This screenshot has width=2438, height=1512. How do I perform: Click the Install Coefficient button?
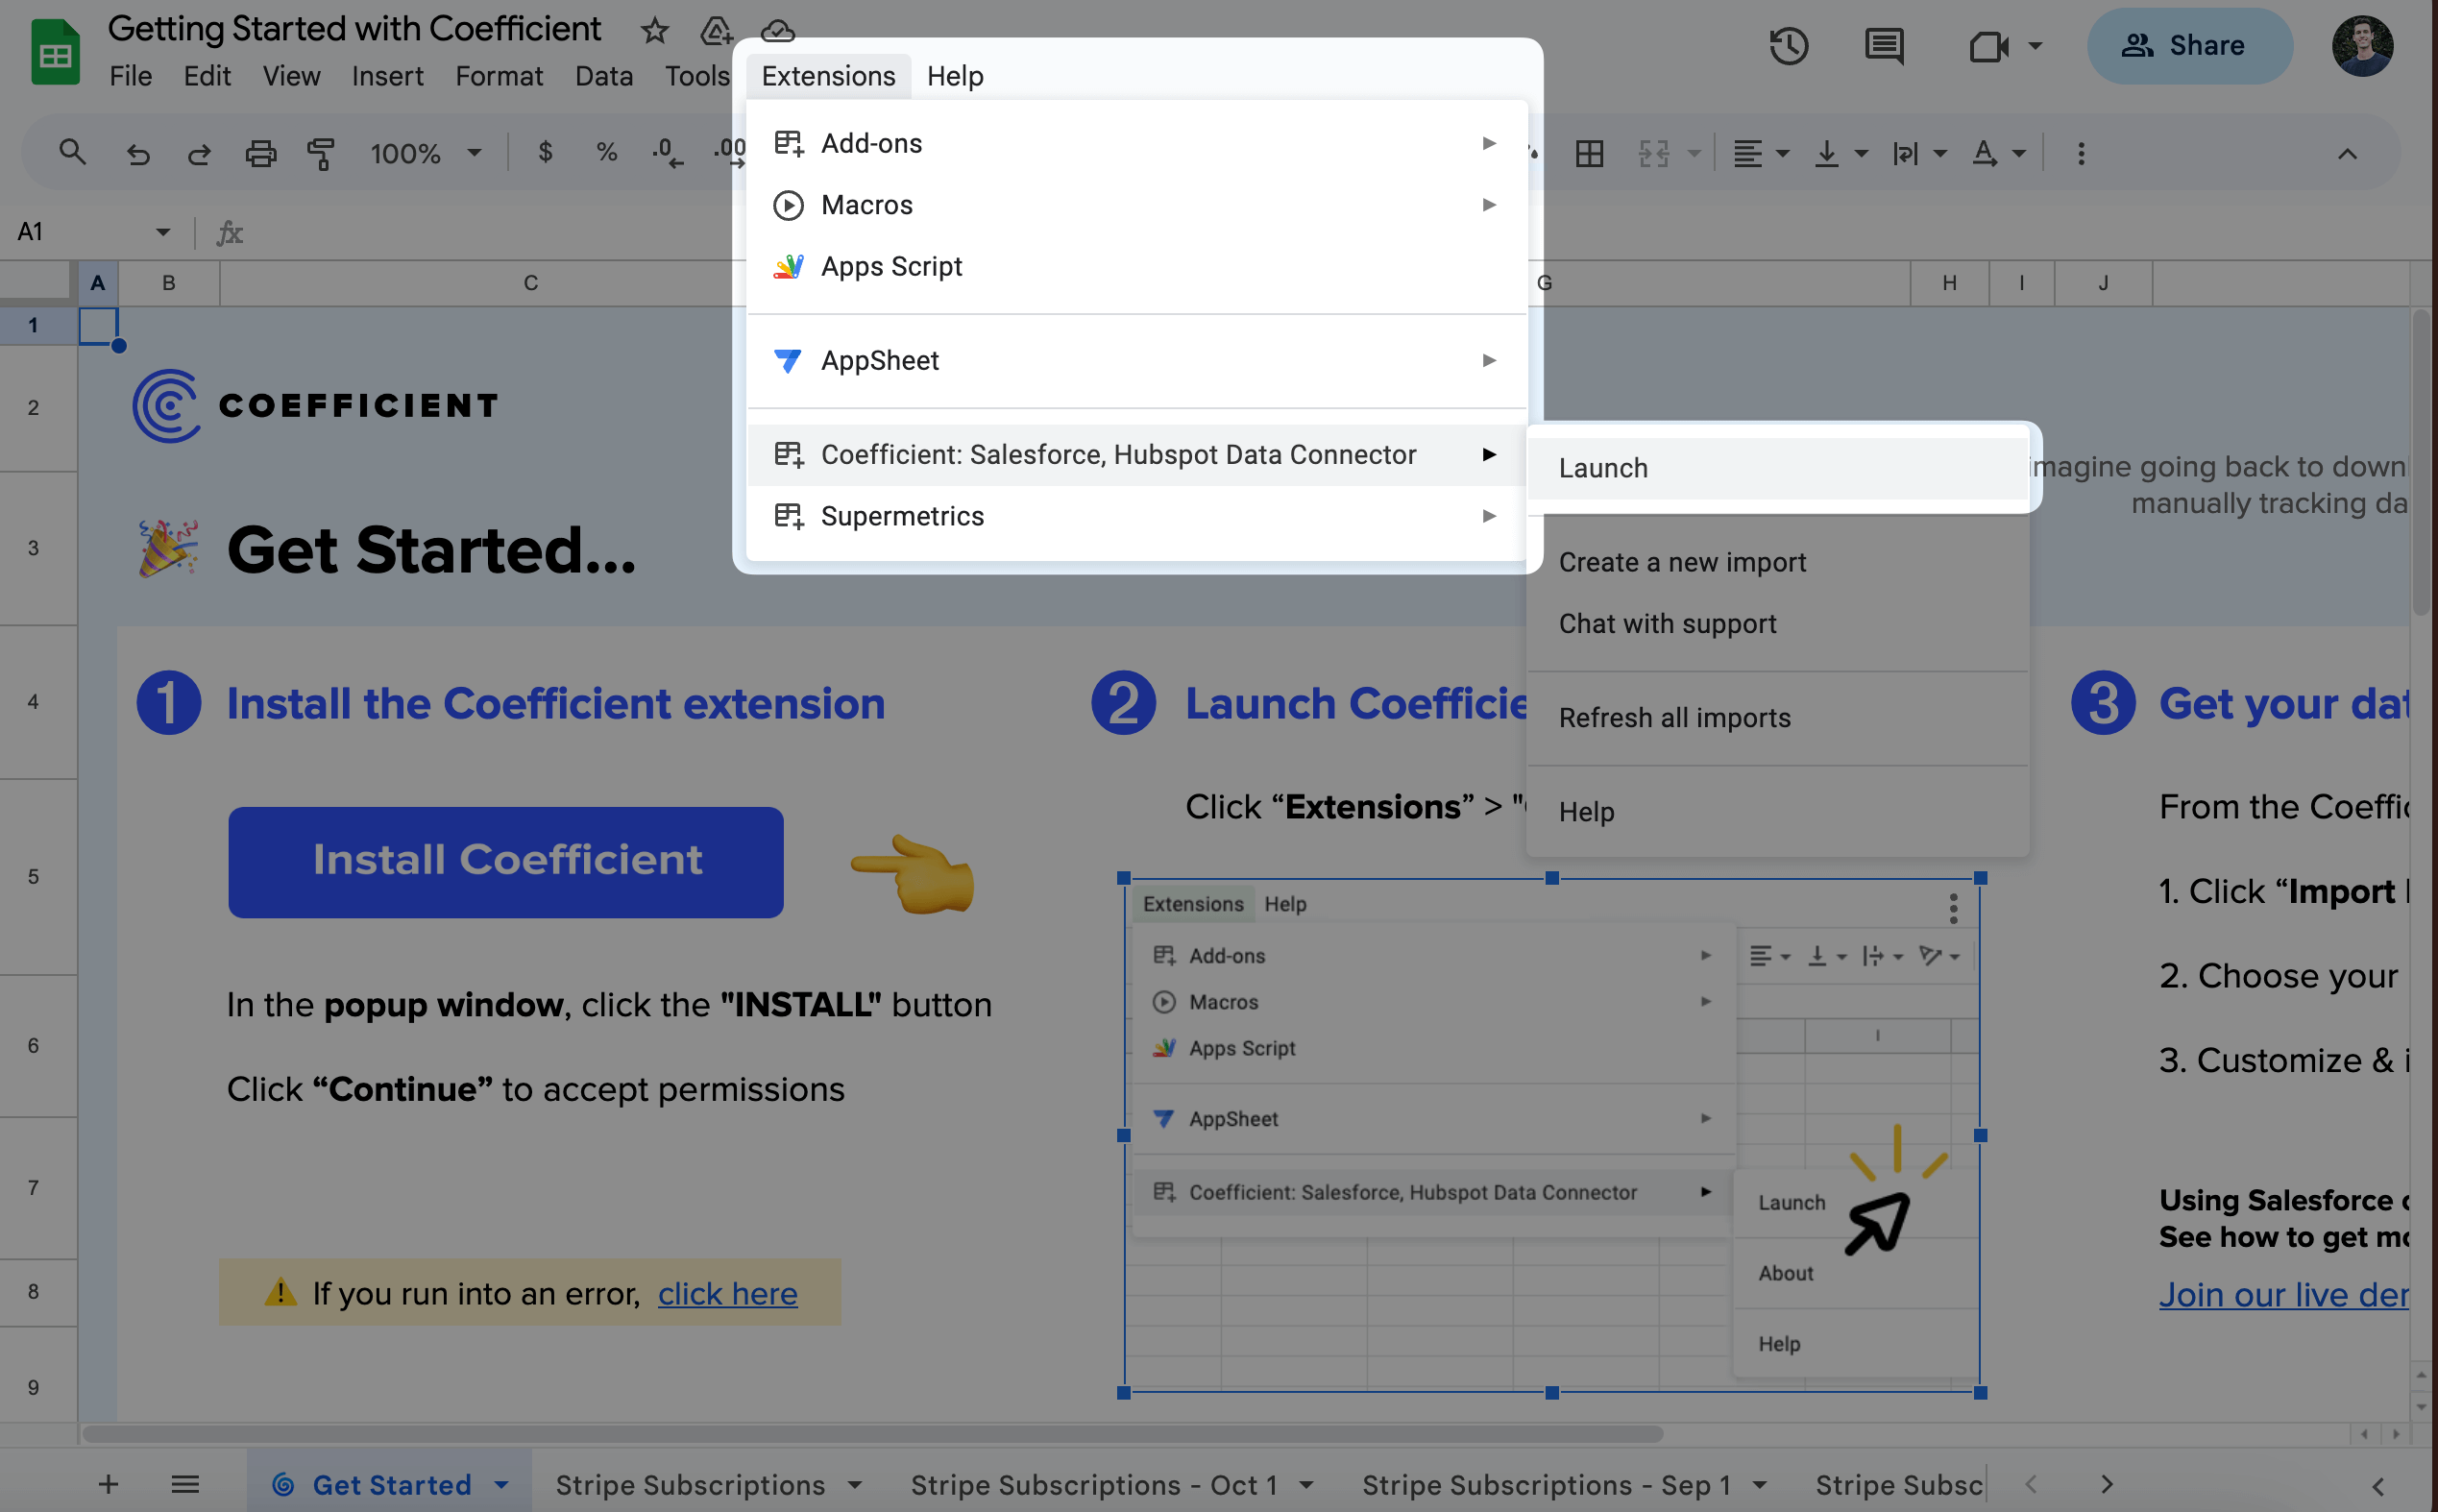[506, 861]
